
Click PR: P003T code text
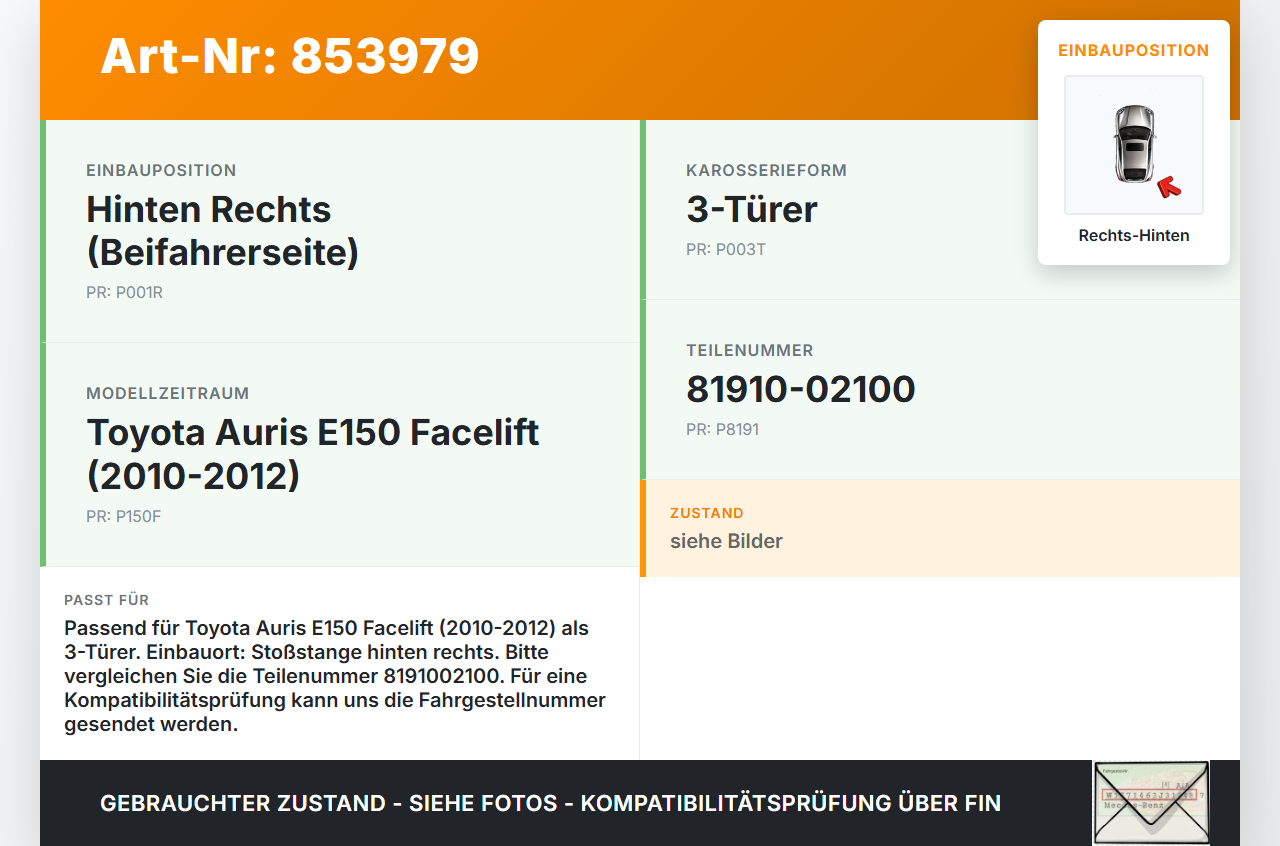coord(726,249)
